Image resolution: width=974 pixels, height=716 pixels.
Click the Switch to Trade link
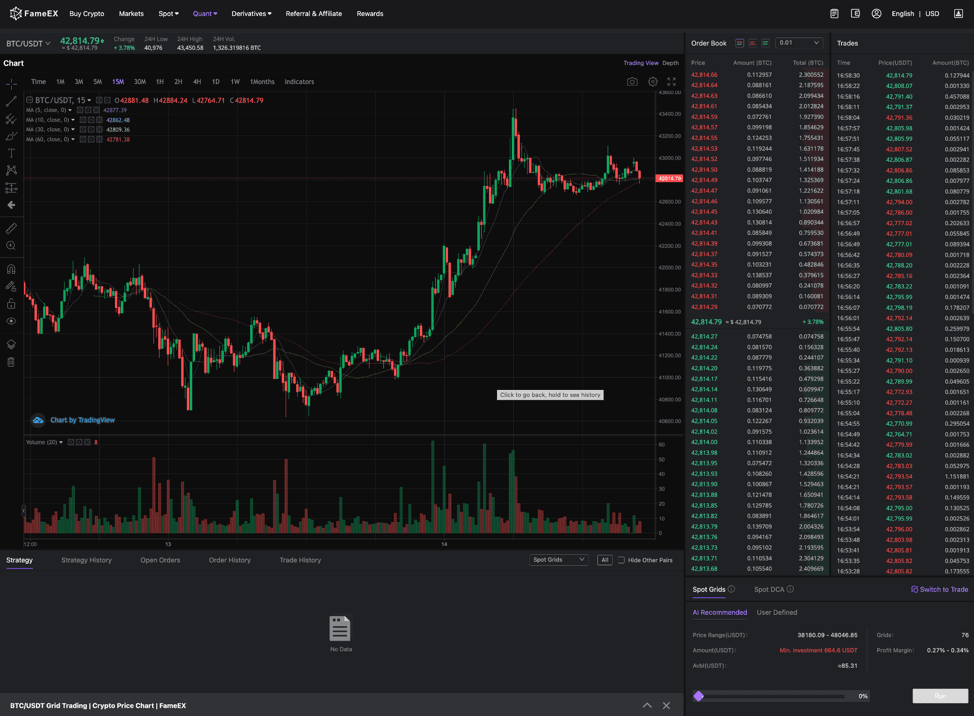(x=939, y=589)
